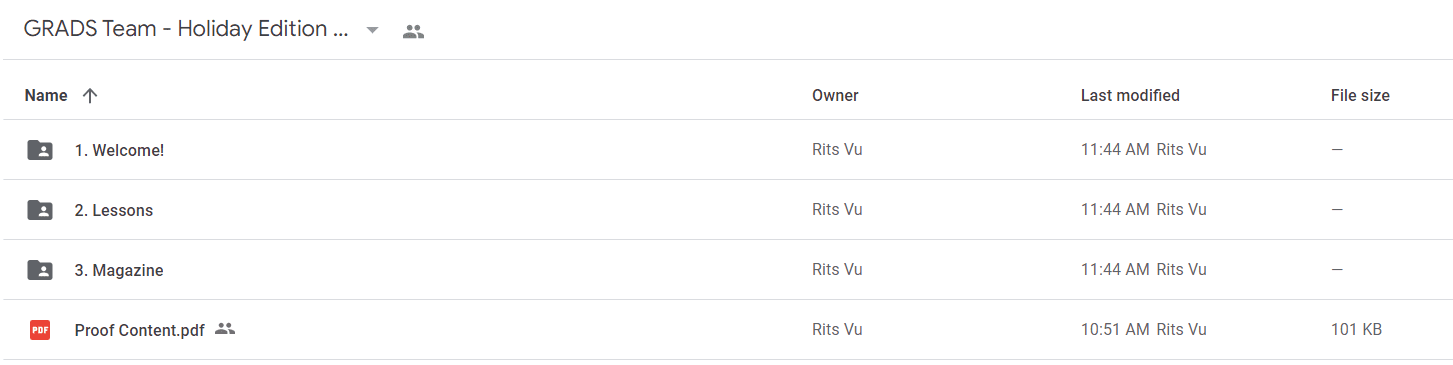Select the 3. Magazine folder name

coord(119,270)
